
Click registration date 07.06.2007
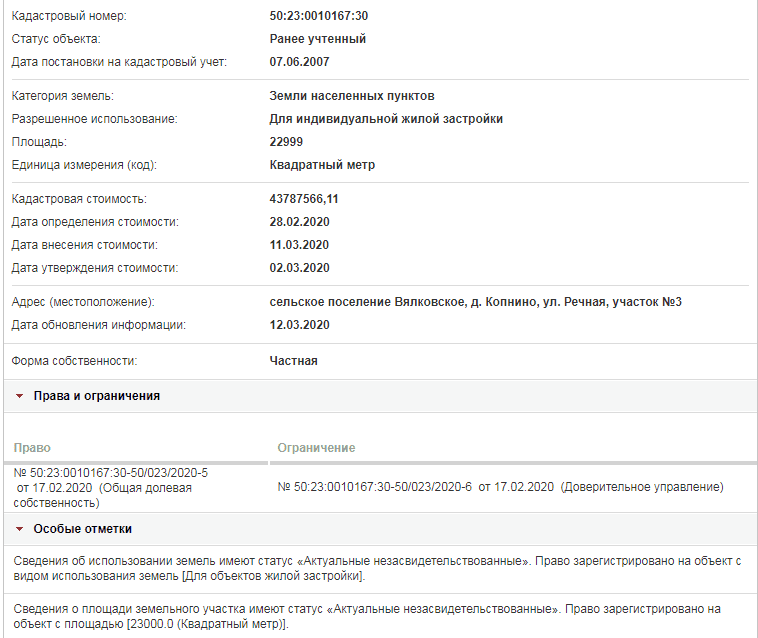pos(299,62)
